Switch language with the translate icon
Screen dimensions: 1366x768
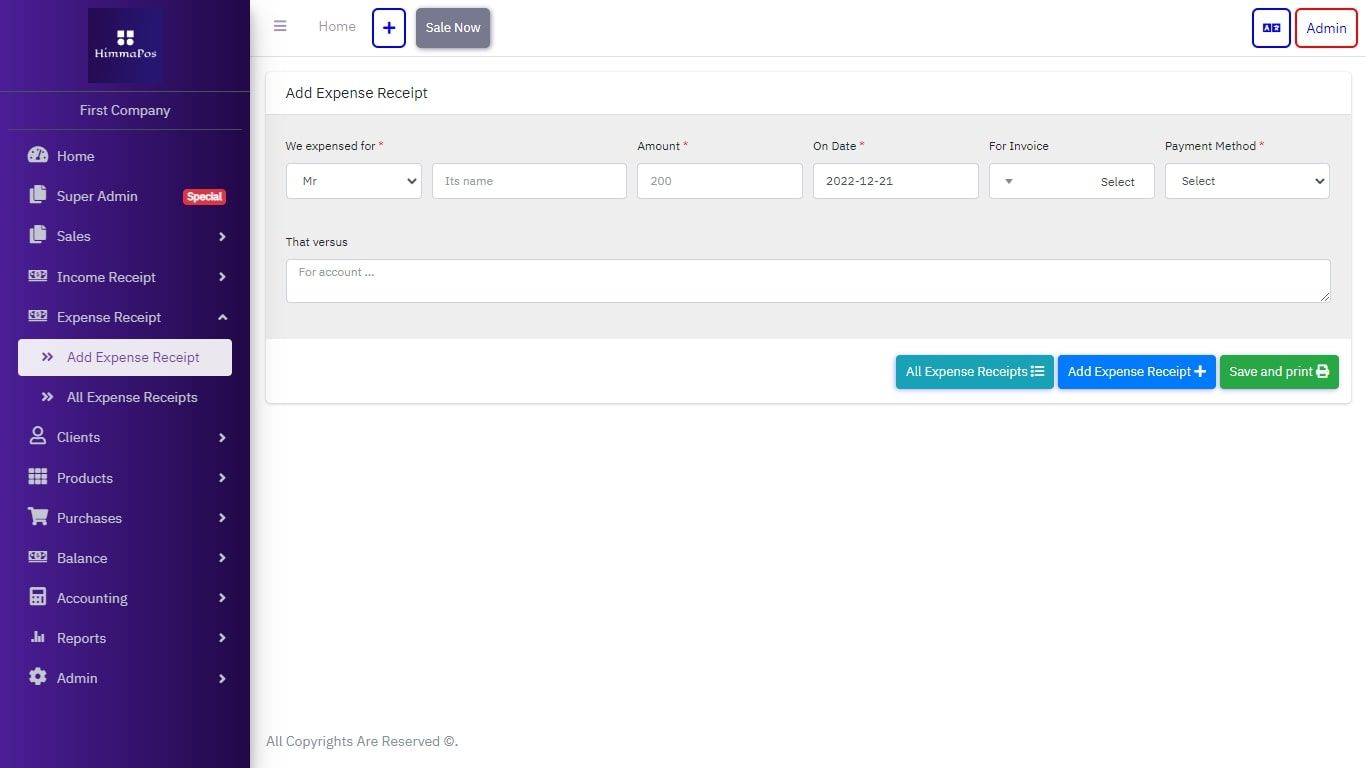1271,28
